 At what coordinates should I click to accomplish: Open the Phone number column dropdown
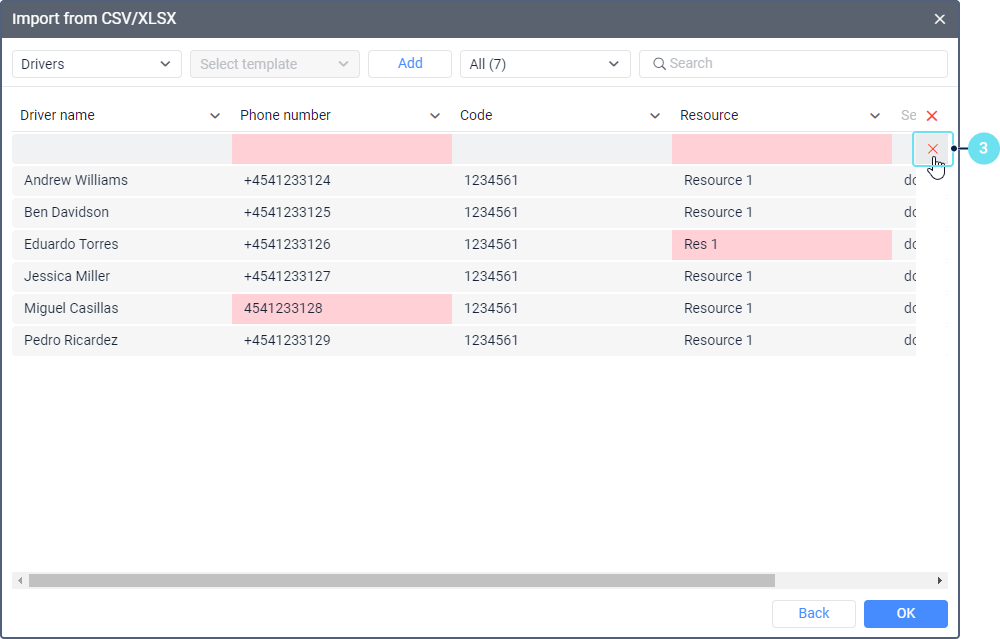435,116
